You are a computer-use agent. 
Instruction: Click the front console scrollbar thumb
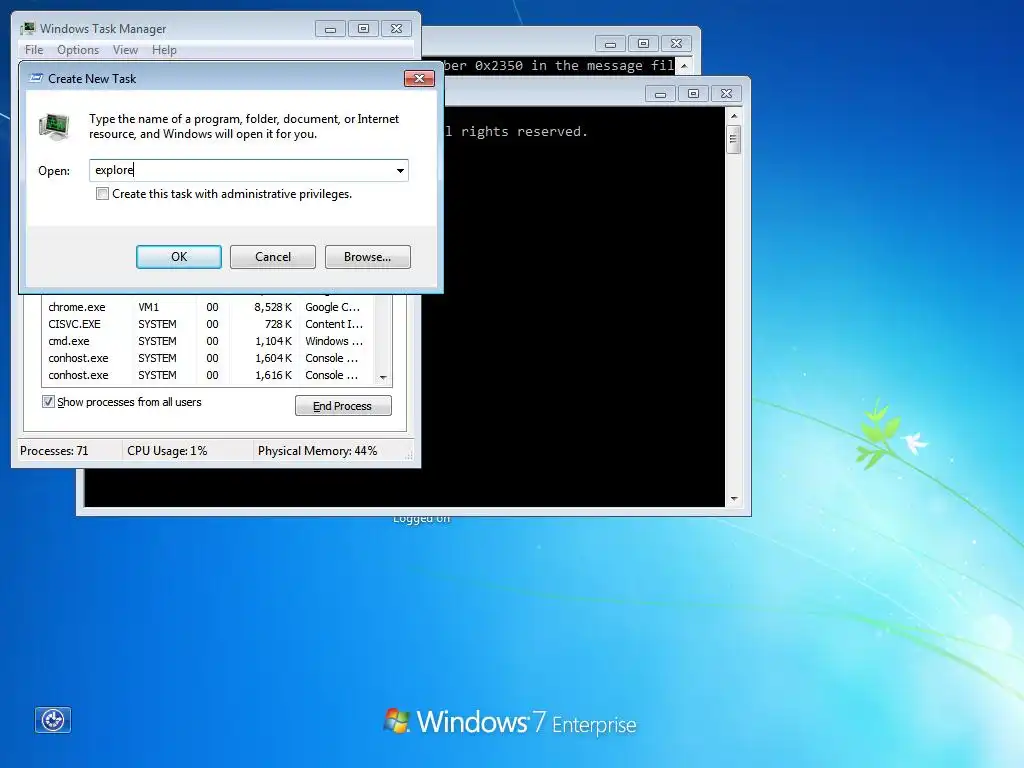click(734, 139)
